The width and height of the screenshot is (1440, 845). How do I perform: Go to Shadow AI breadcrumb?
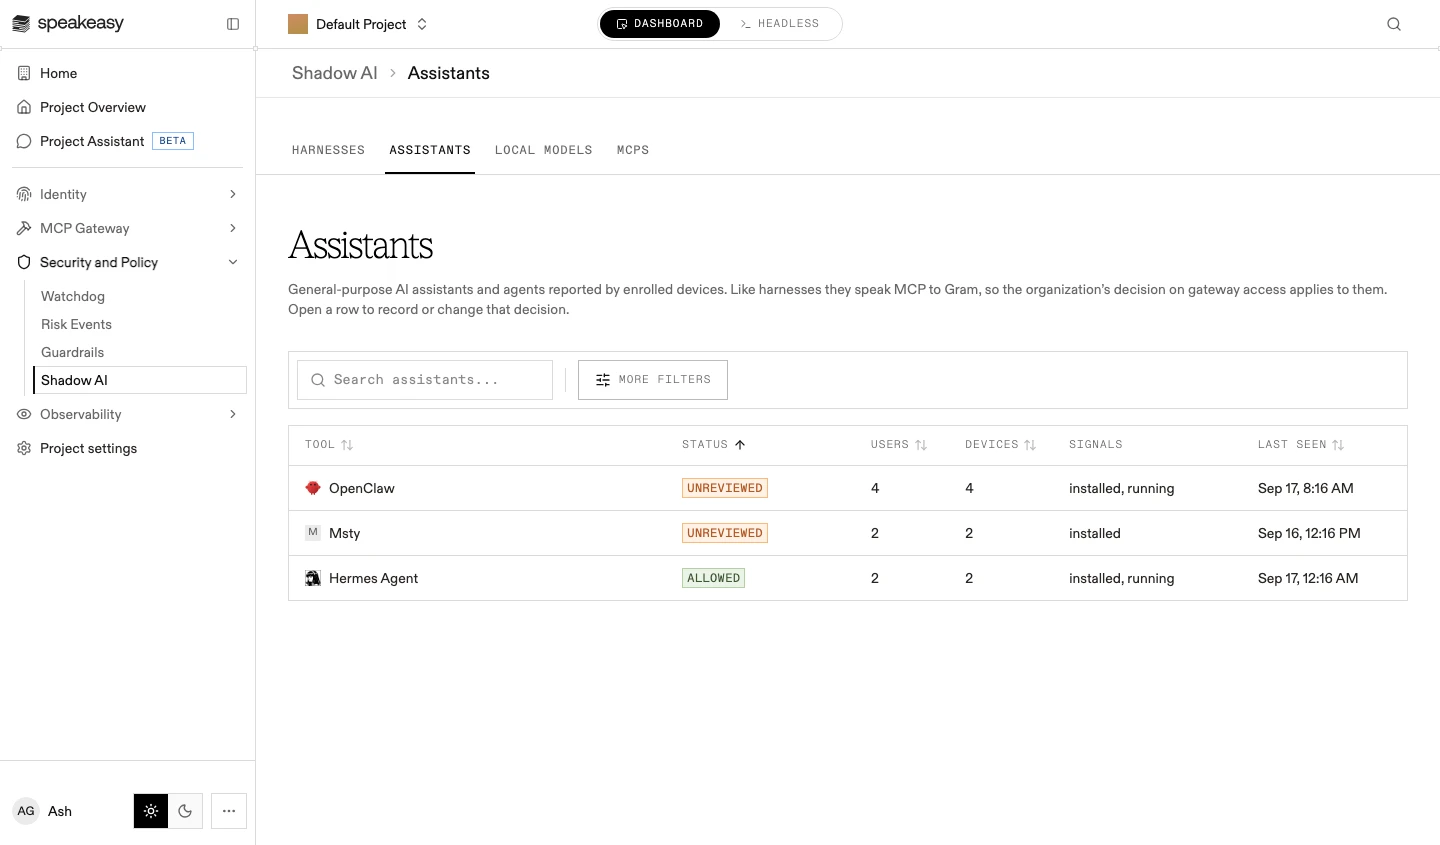pos(335,73)
